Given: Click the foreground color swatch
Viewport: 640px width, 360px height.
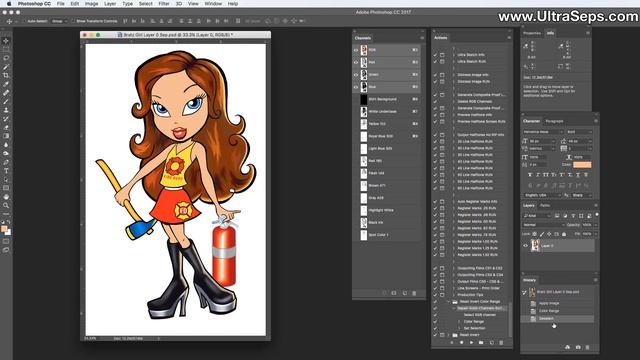Looking at the screenshot, I should 4,229.
